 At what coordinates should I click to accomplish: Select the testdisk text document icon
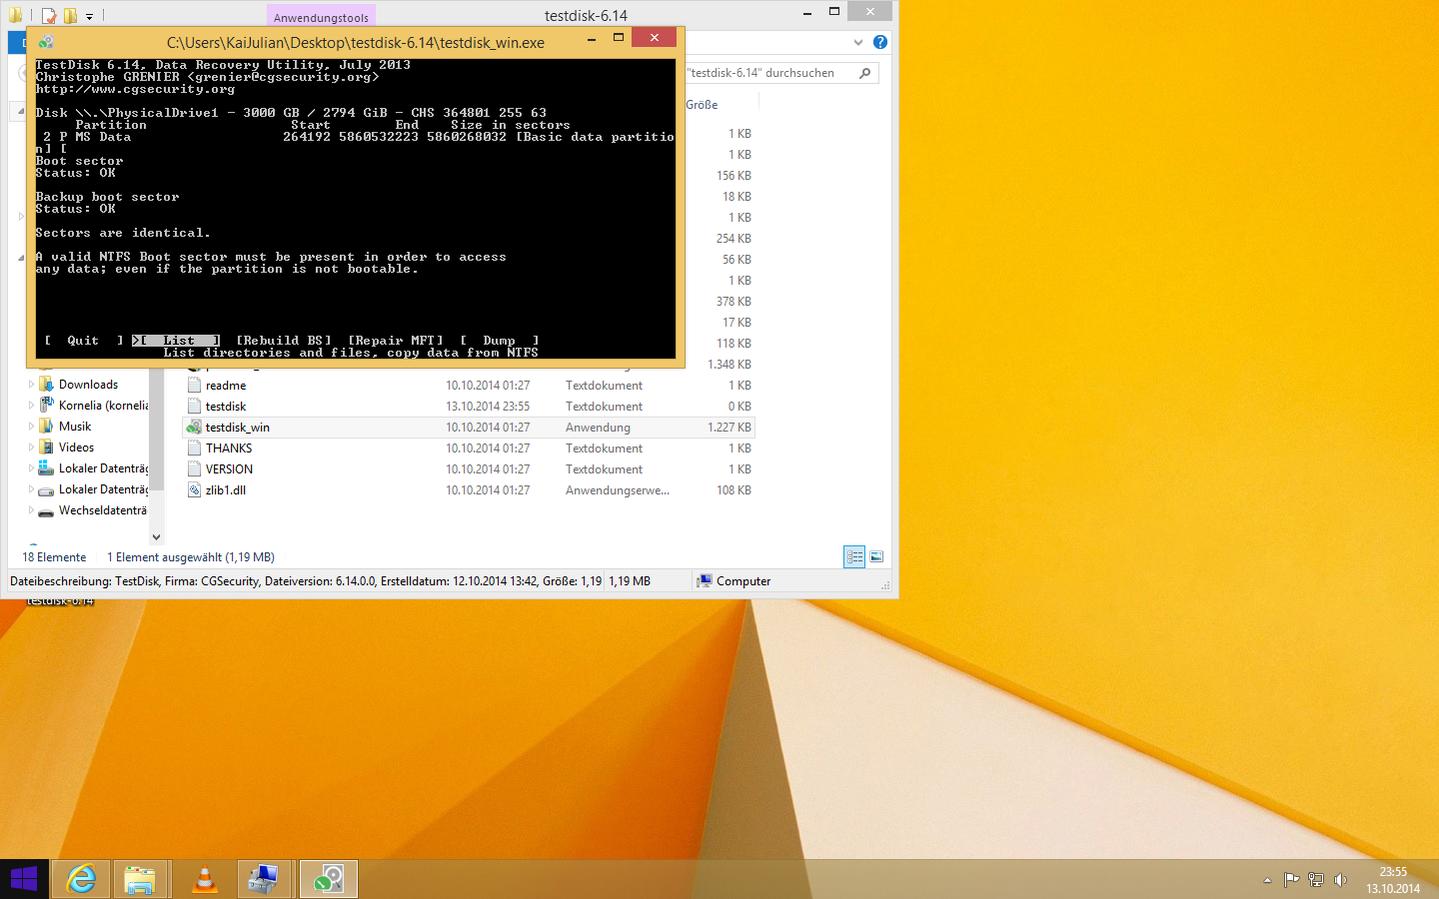click(194, 406)
